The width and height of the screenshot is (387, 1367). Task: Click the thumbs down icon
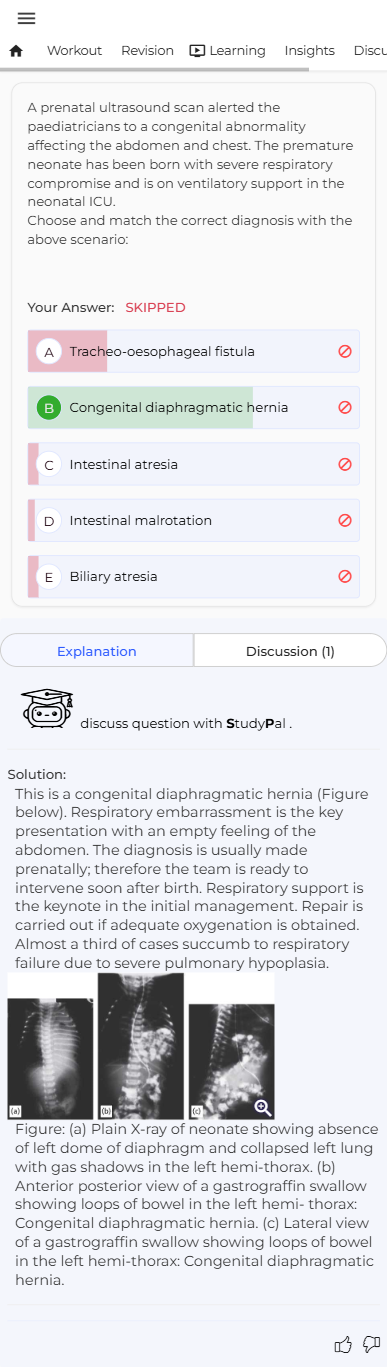pyautogui.click(x=371, y=1344)
